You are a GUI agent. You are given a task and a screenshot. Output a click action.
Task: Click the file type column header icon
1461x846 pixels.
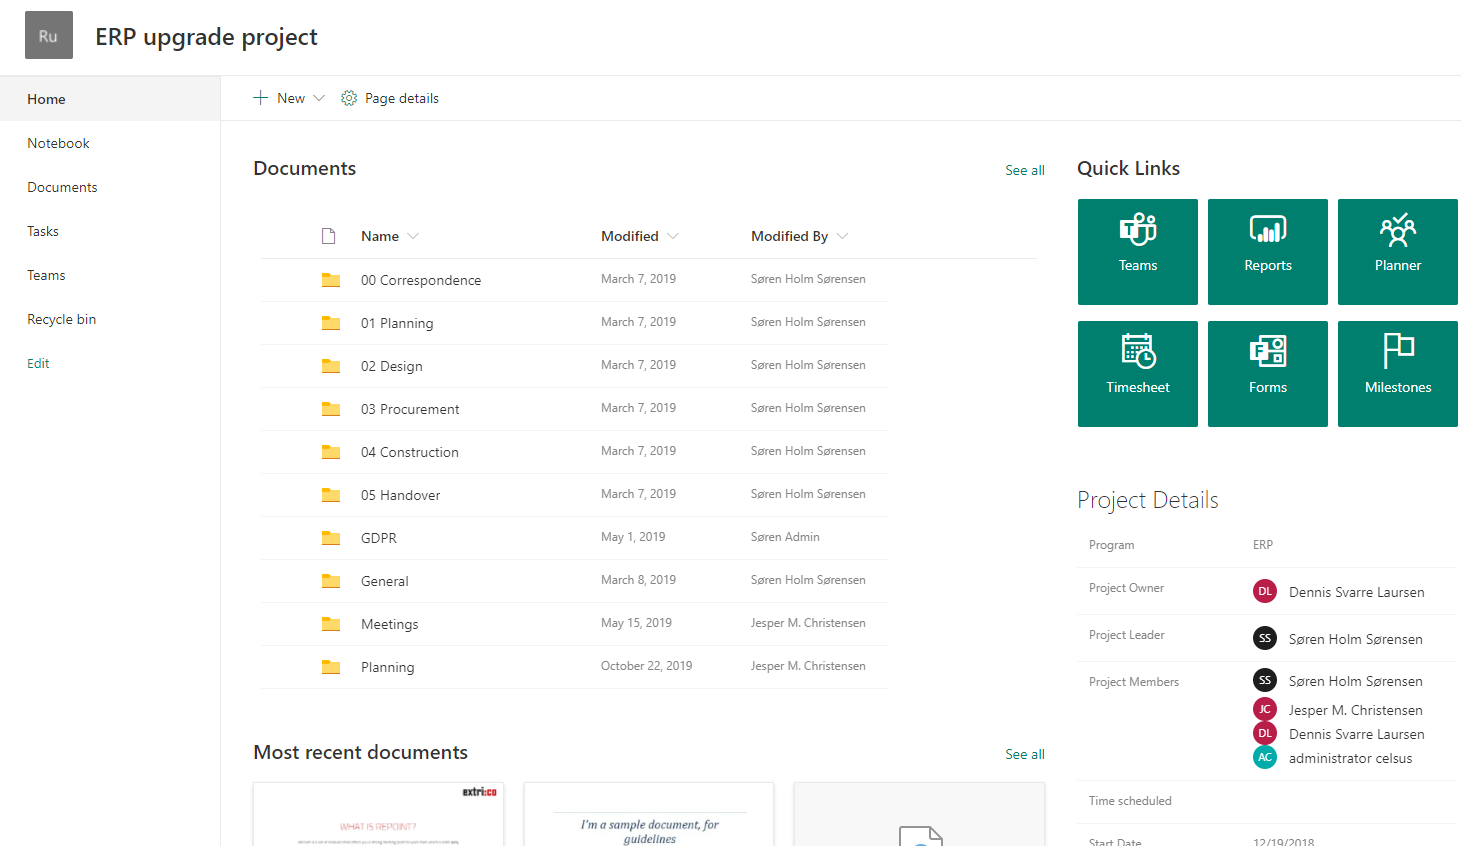click(328, 236)
